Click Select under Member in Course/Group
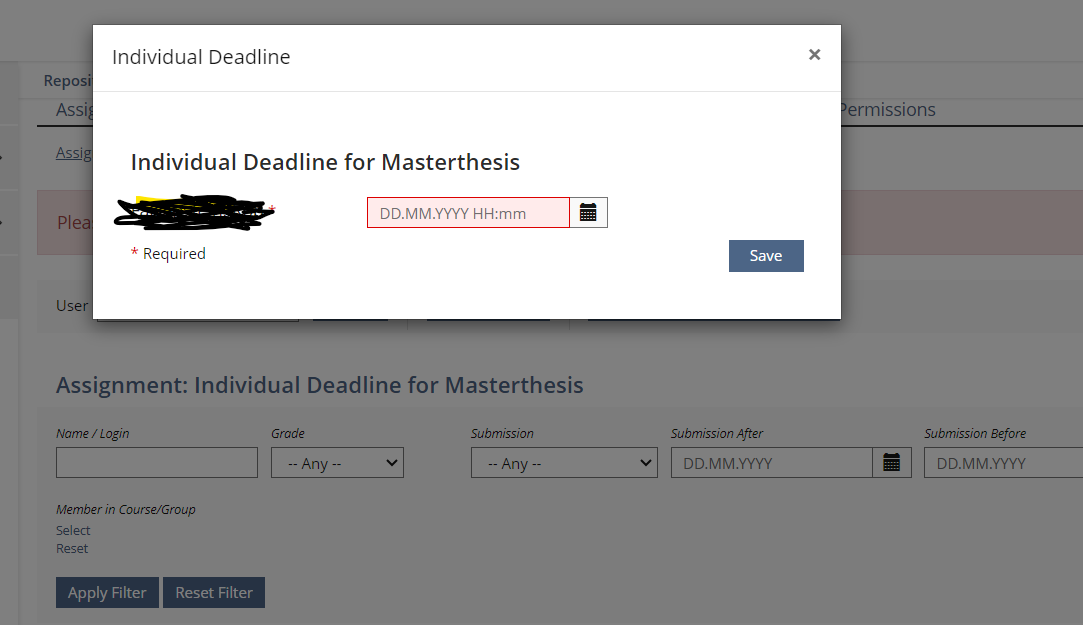This screenshot has height=625, width=1083. coord(73,530)
